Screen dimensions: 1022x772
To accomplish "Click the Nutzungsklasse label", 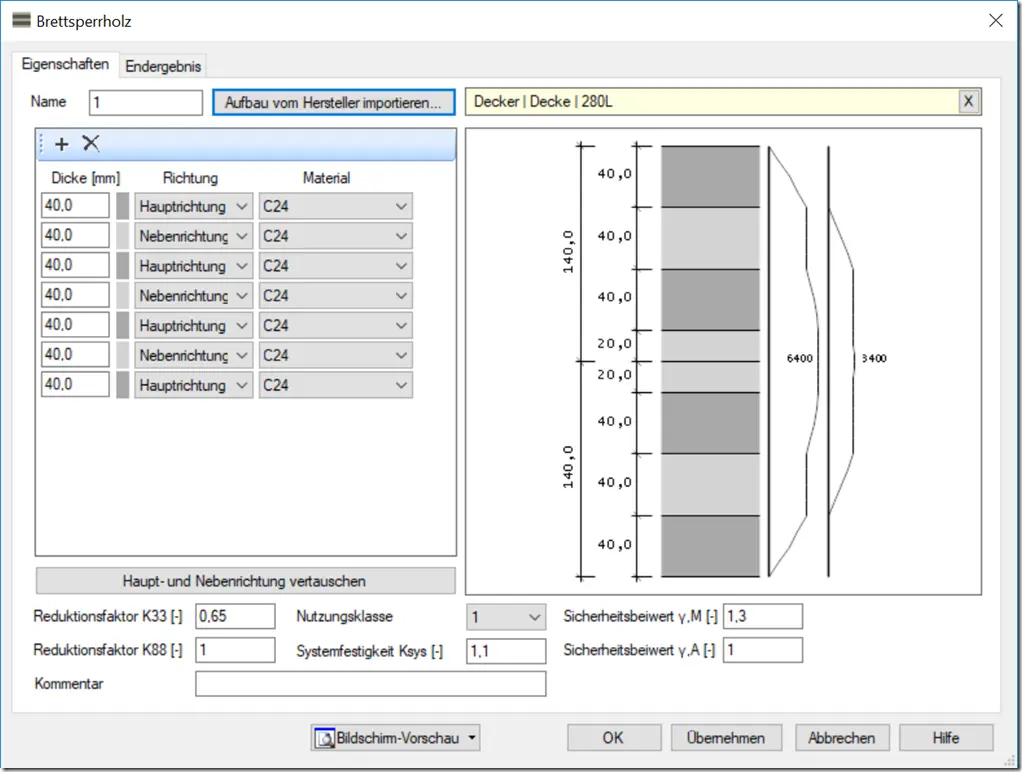I will (344, 617).
